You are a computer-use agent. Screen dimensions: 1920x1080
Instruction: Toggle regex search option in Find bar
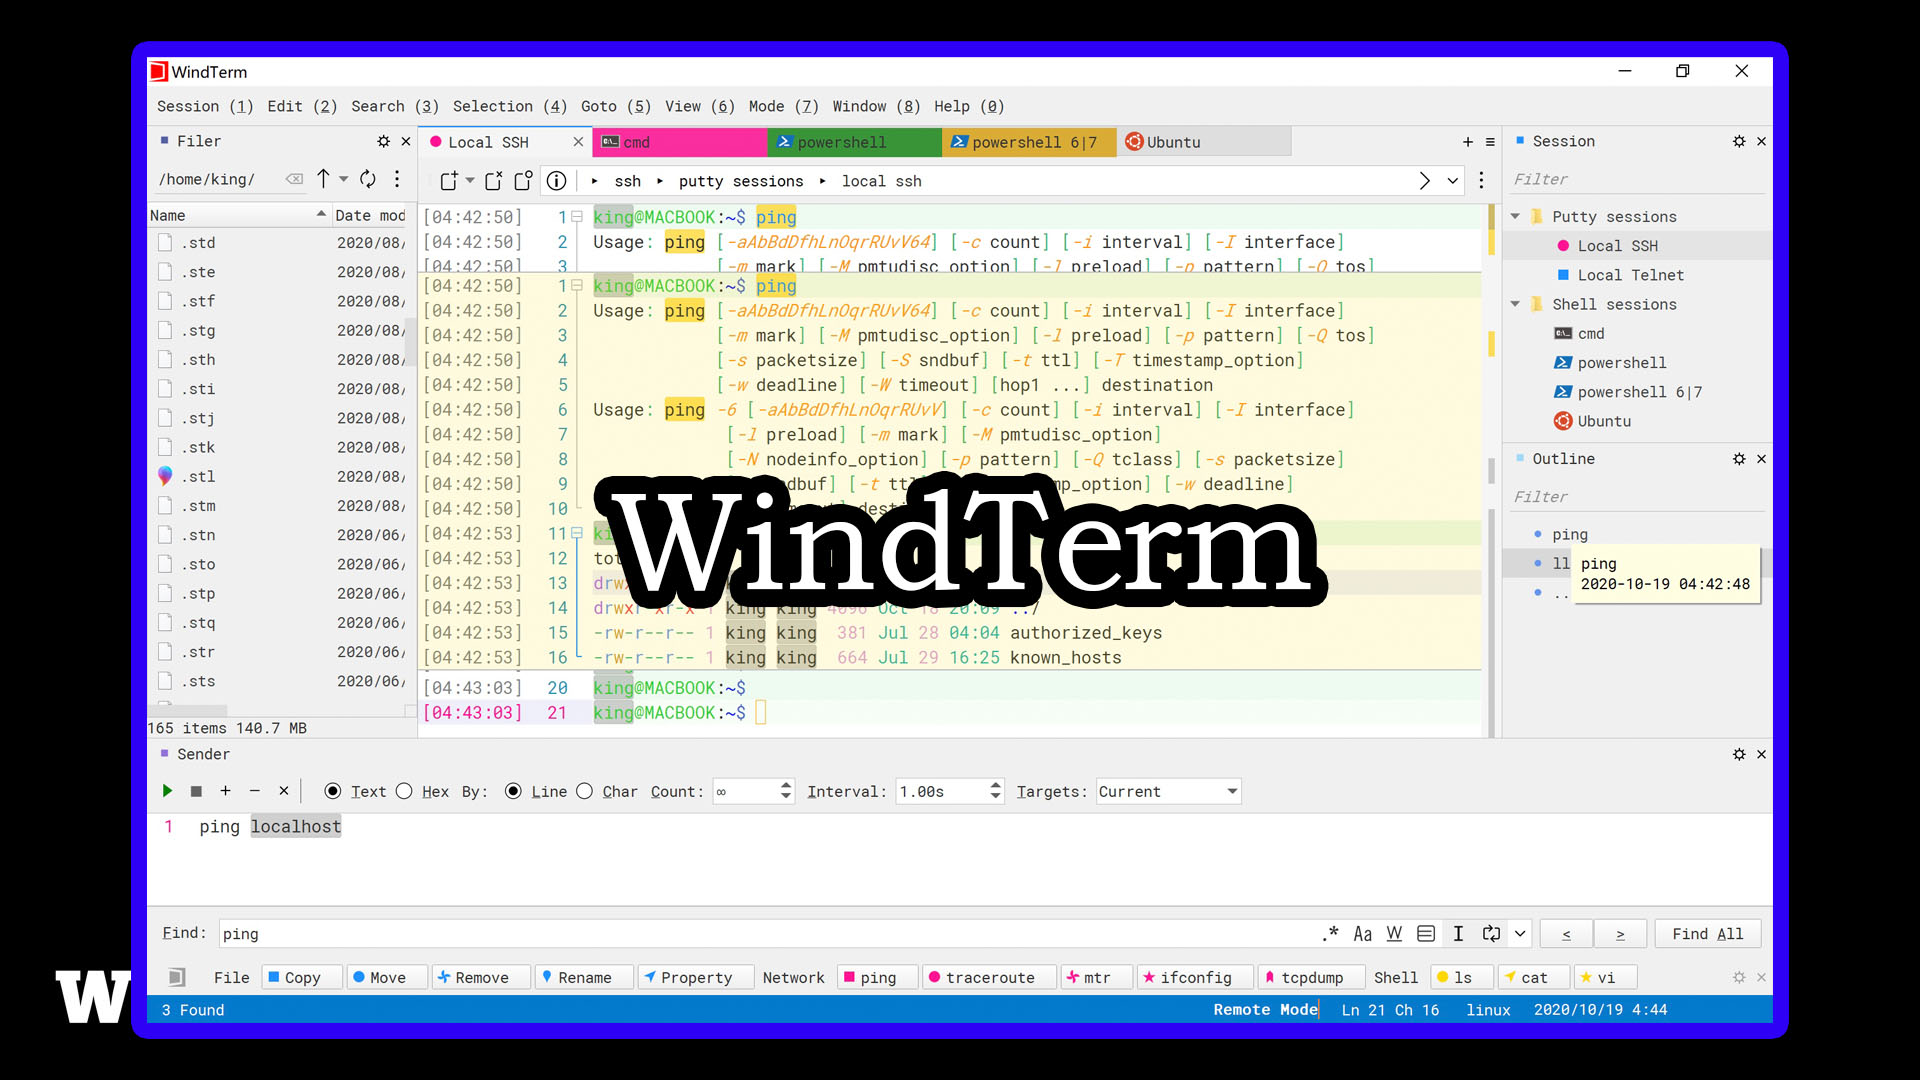click(x=1330, y=933)
